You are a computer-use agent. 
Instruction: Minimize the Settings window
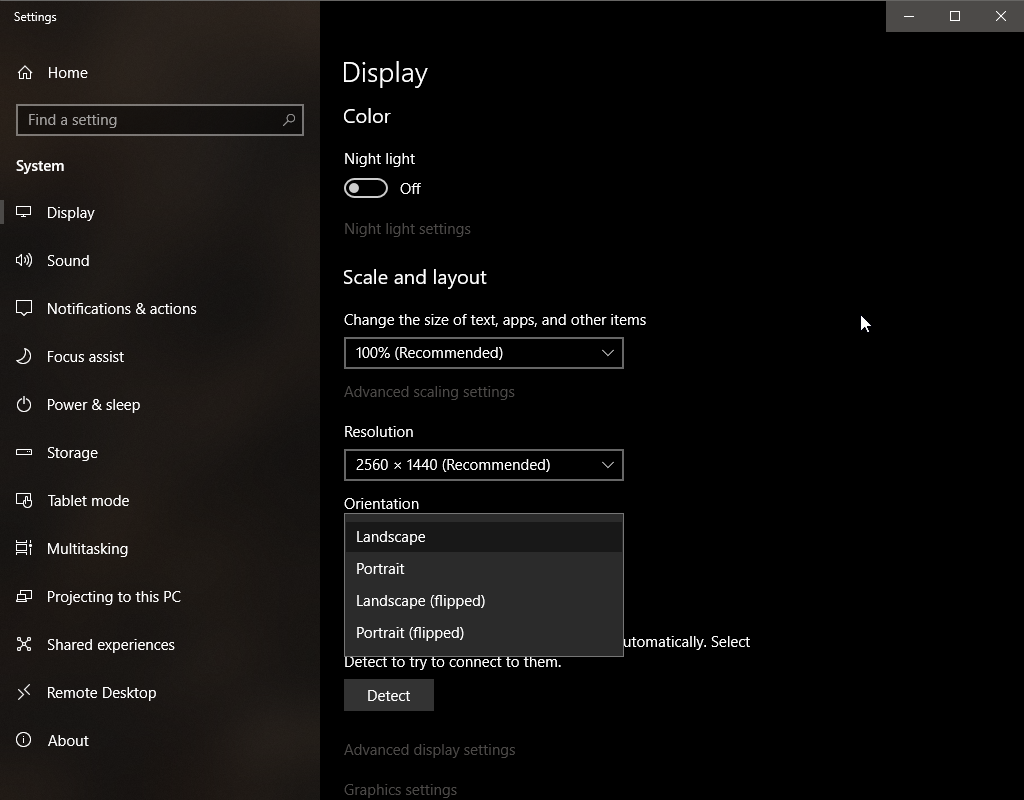(908, 16)
